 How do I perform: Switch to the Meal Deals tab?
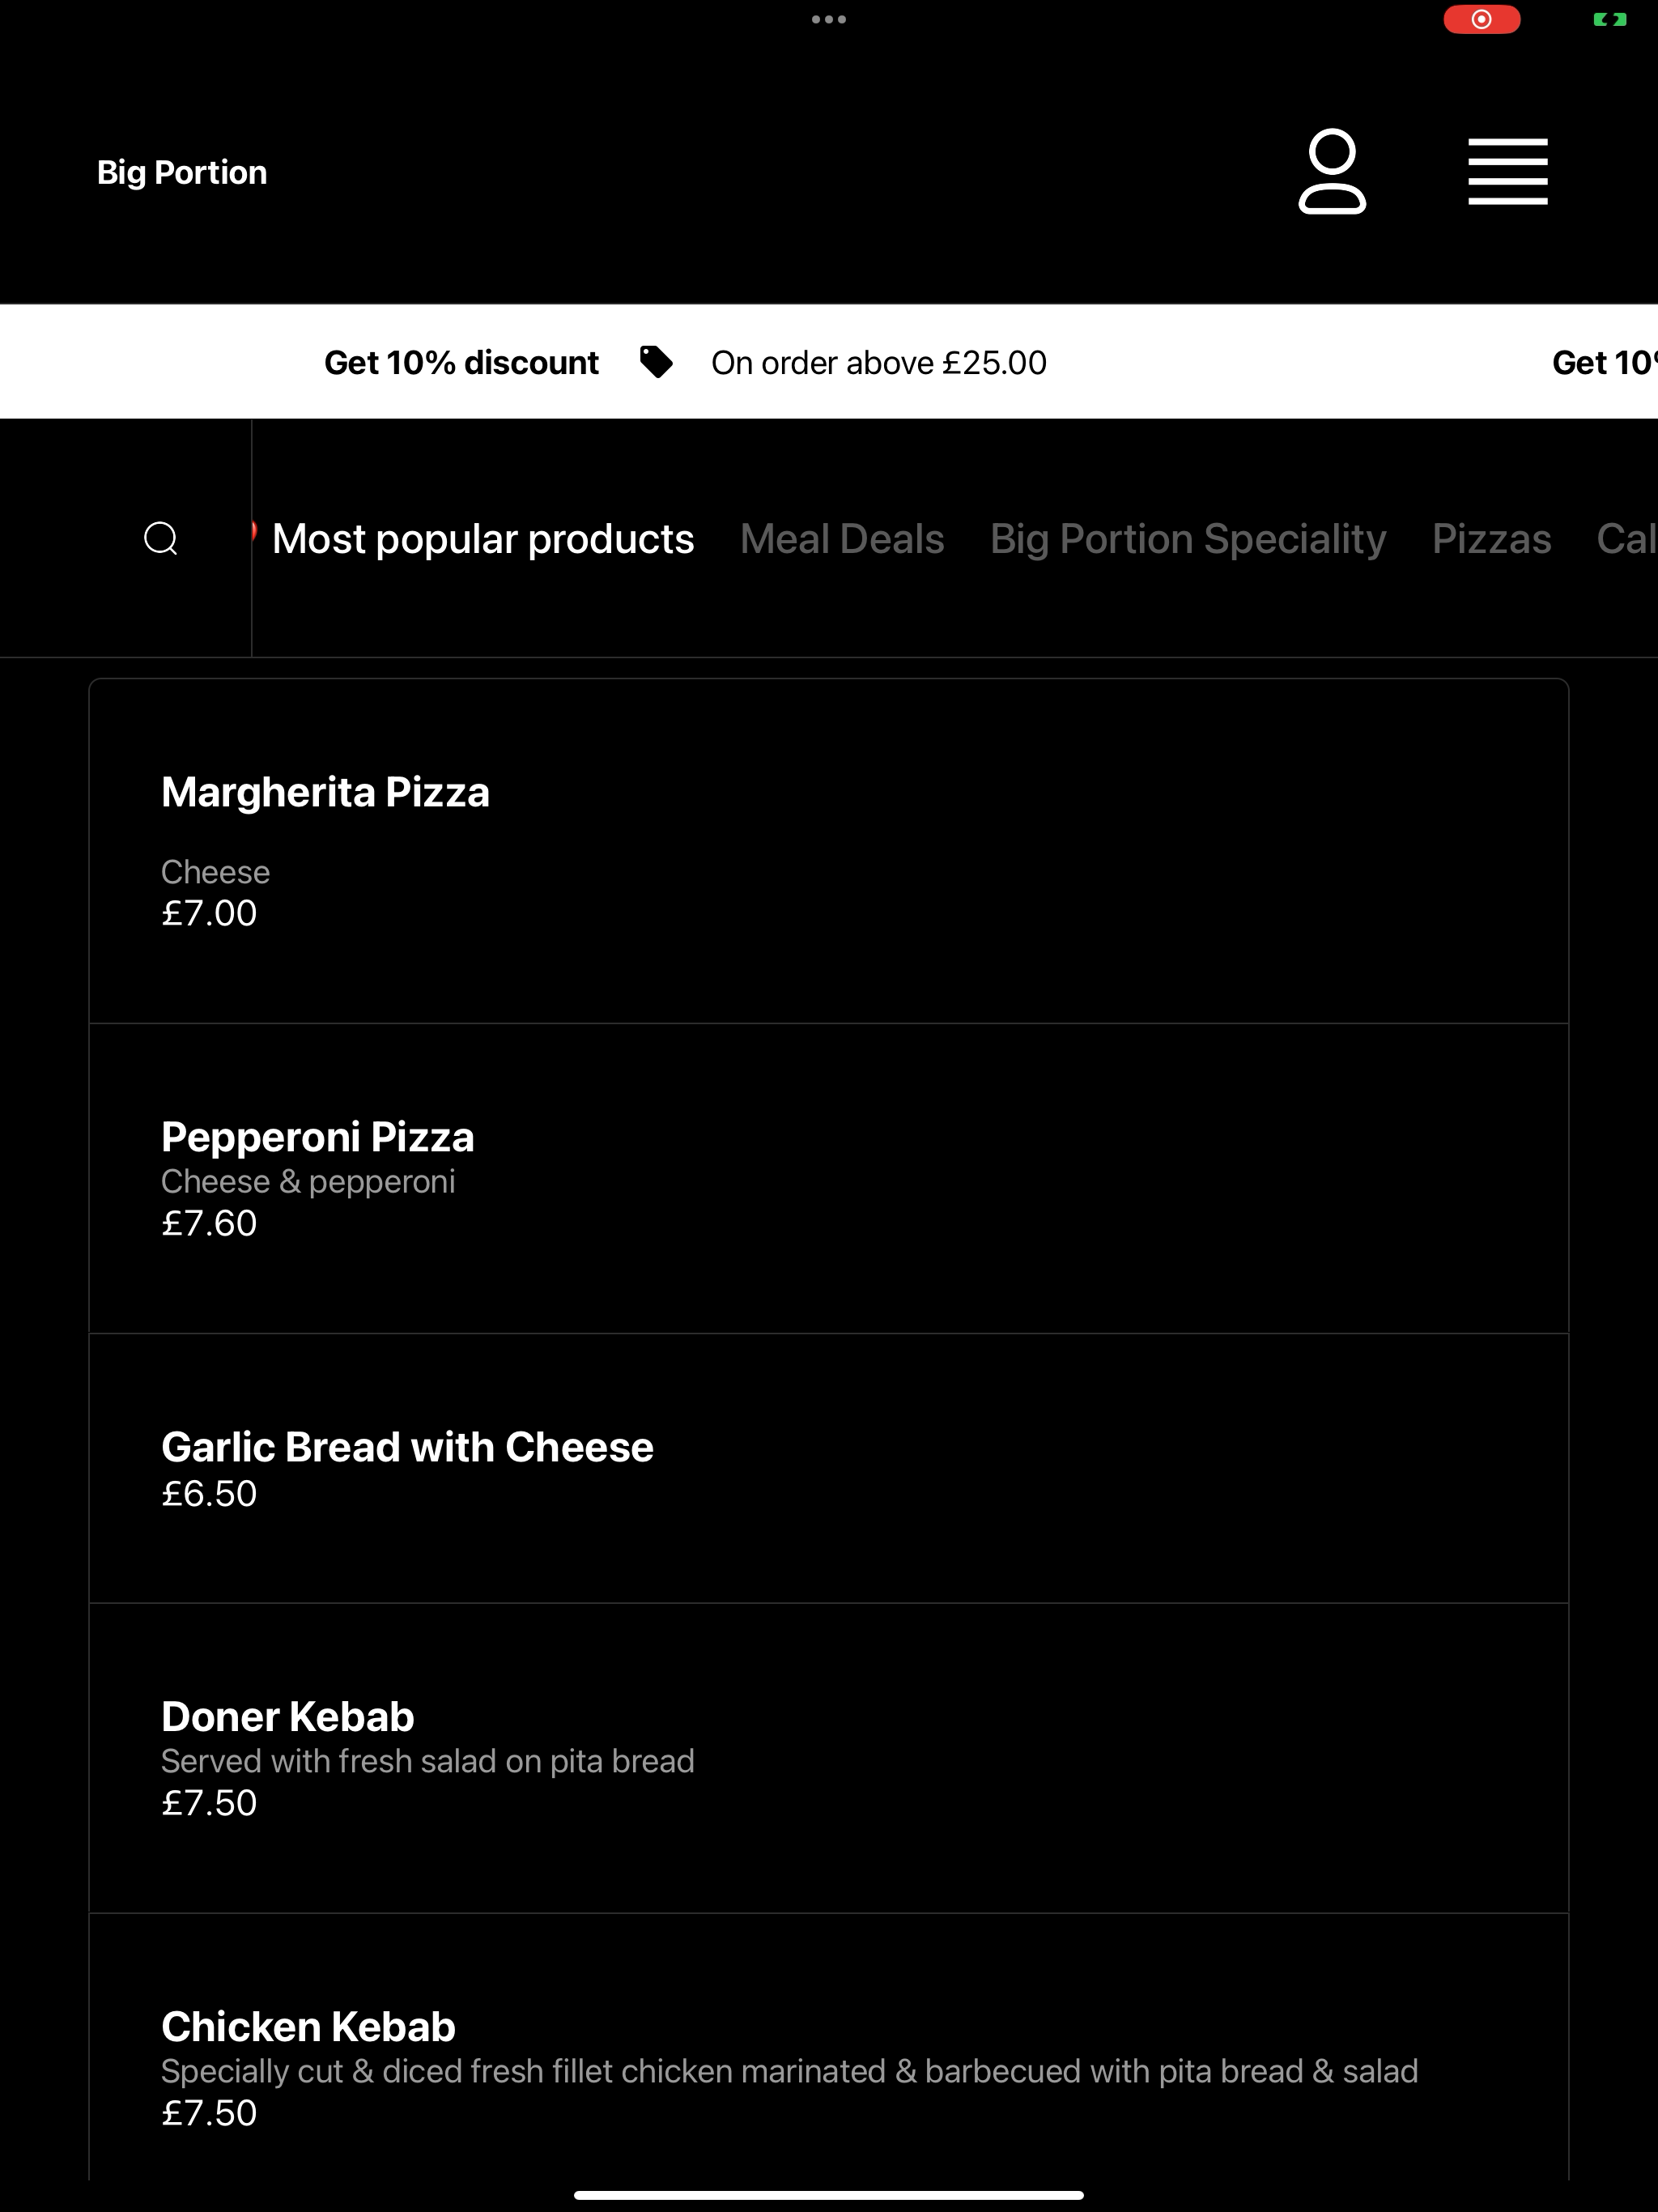(842, 539)
